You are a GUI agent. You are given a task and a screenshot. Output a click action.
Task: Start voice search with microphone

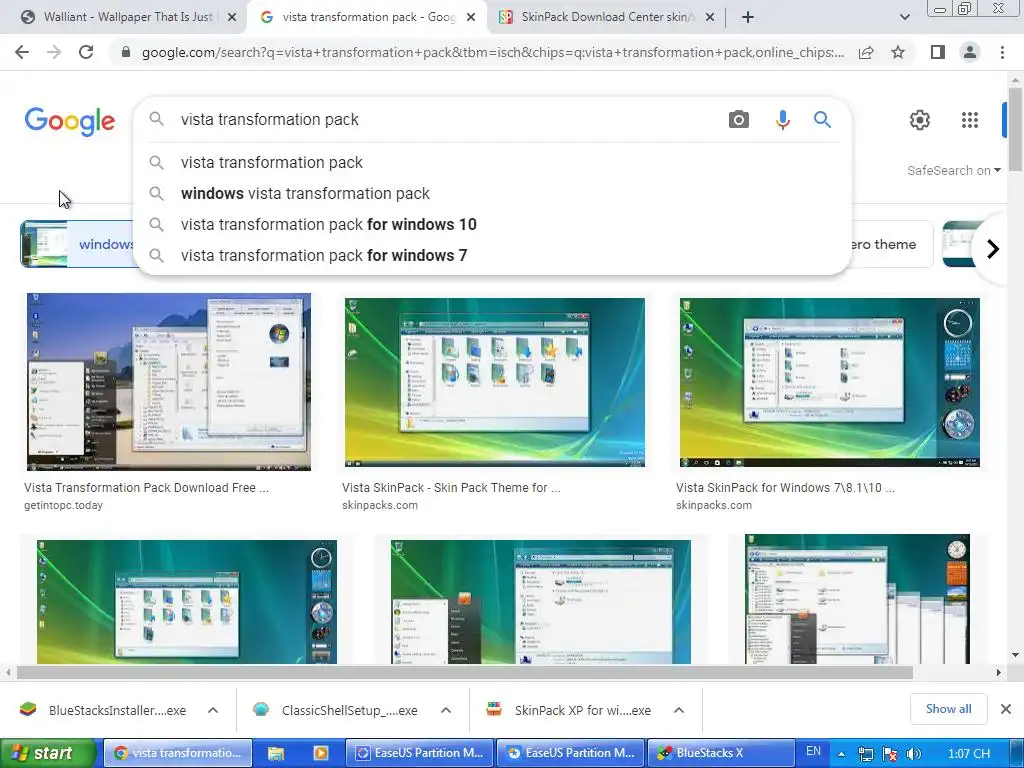click(782, 120)
